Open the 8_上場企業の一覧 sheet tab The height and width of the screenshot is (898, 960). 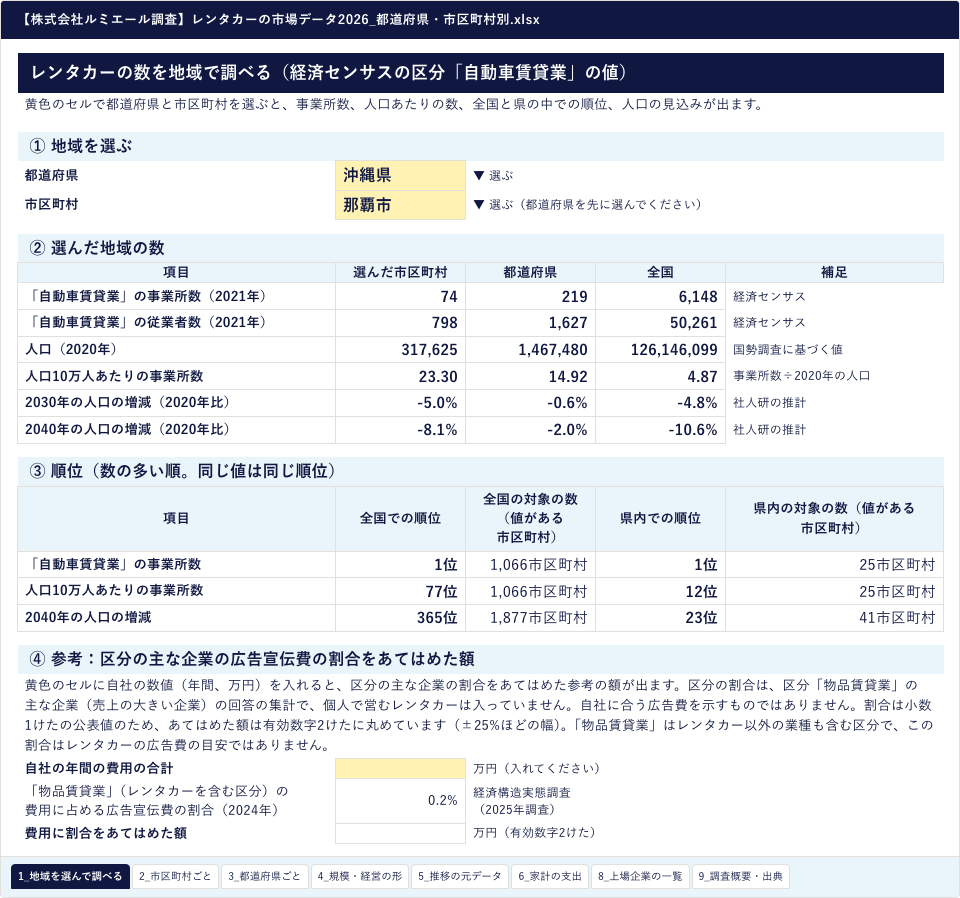tap(640, 876)
